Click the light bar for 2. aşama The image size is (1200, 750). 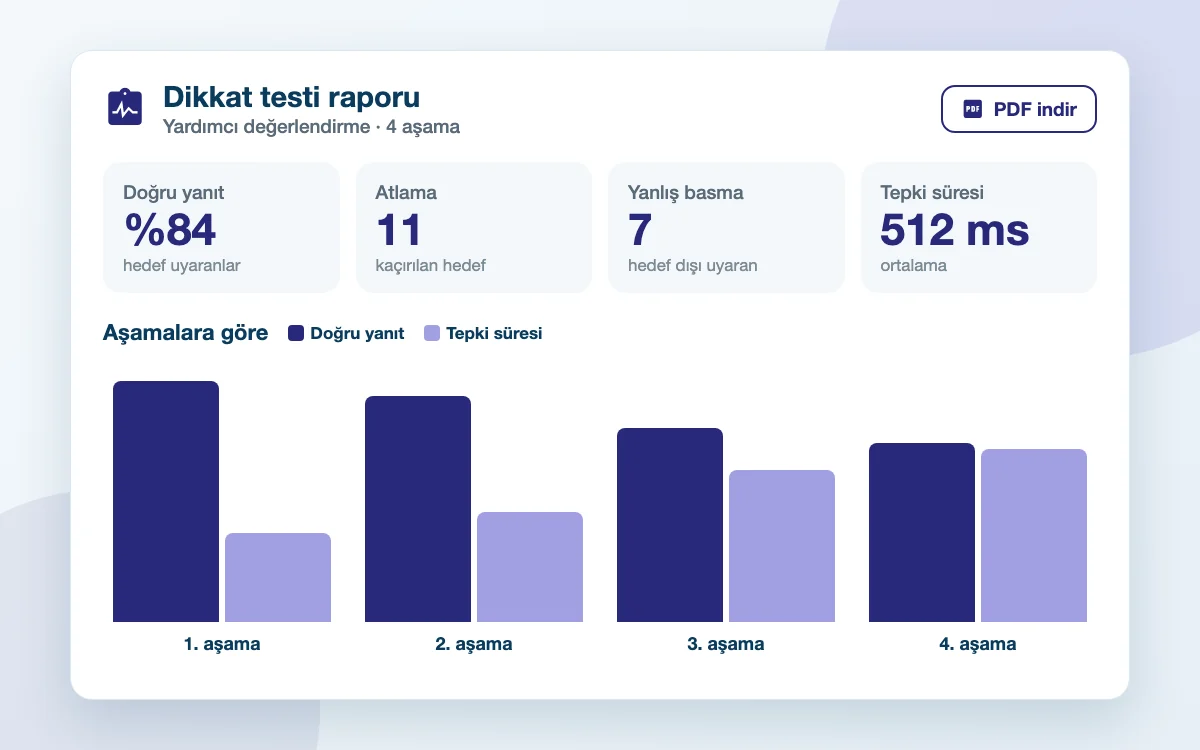pos(530,567)
